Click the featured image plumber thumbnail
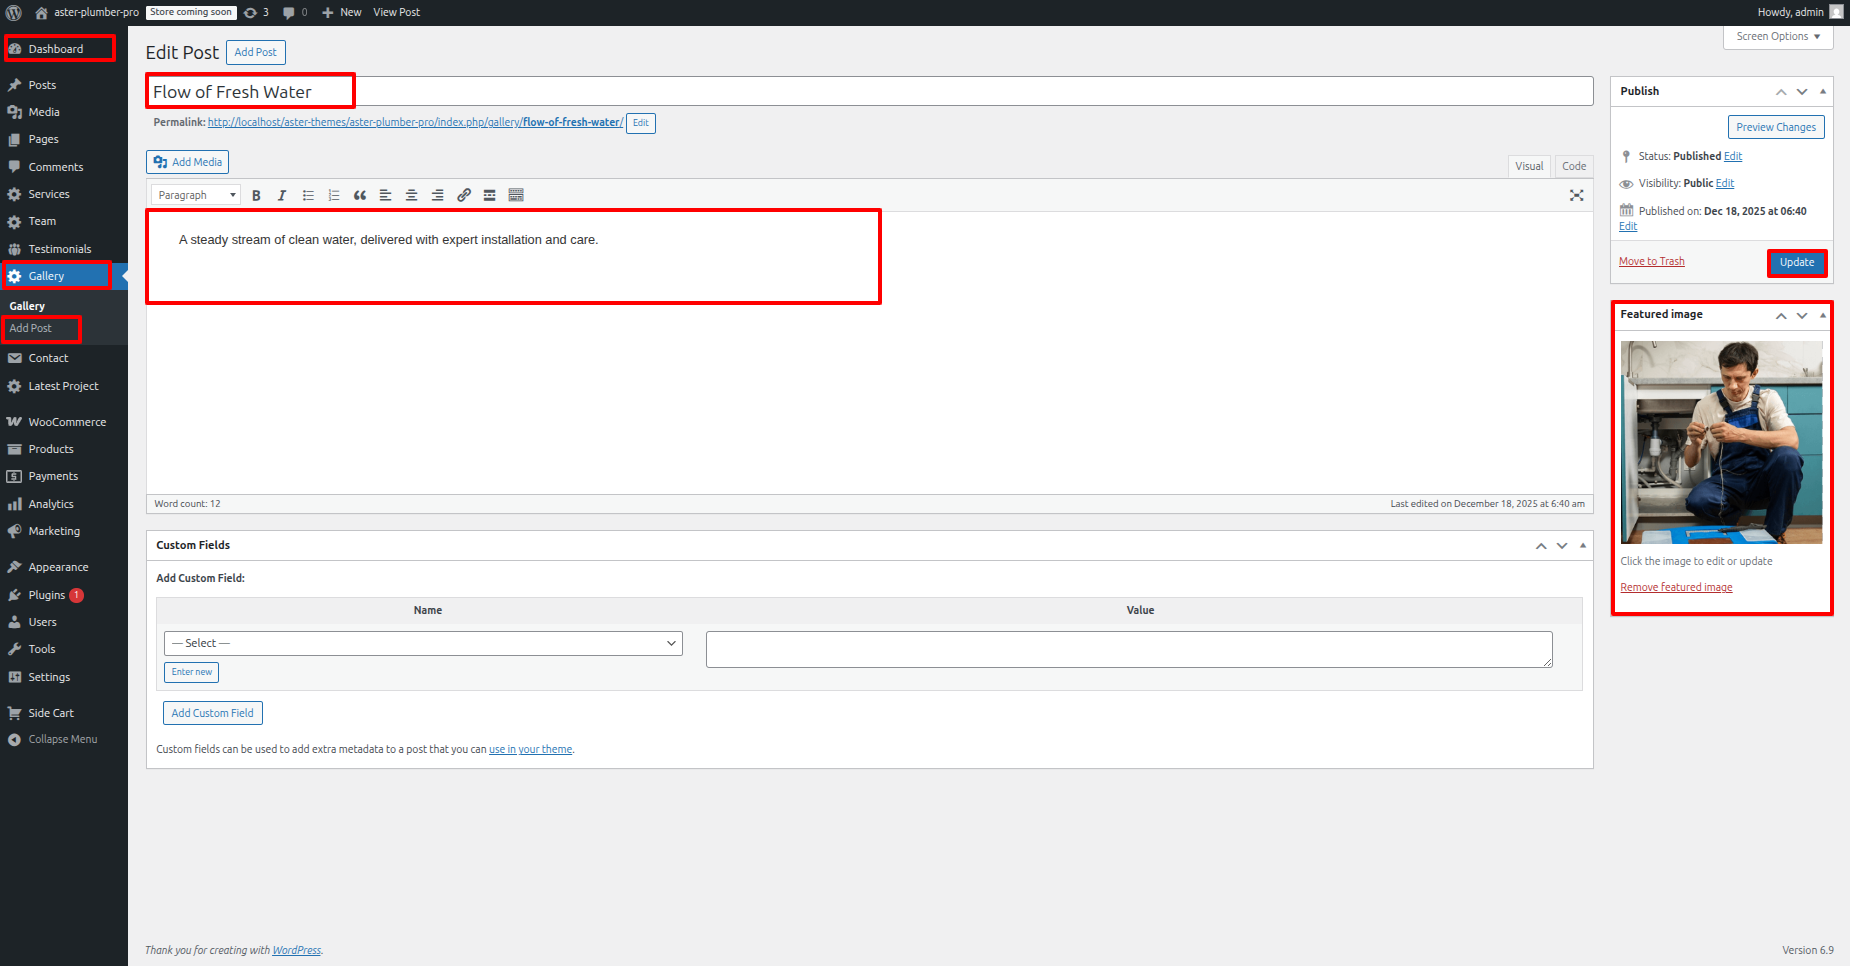Screen dimensions: 1850x966 [x=1721, y=442]
